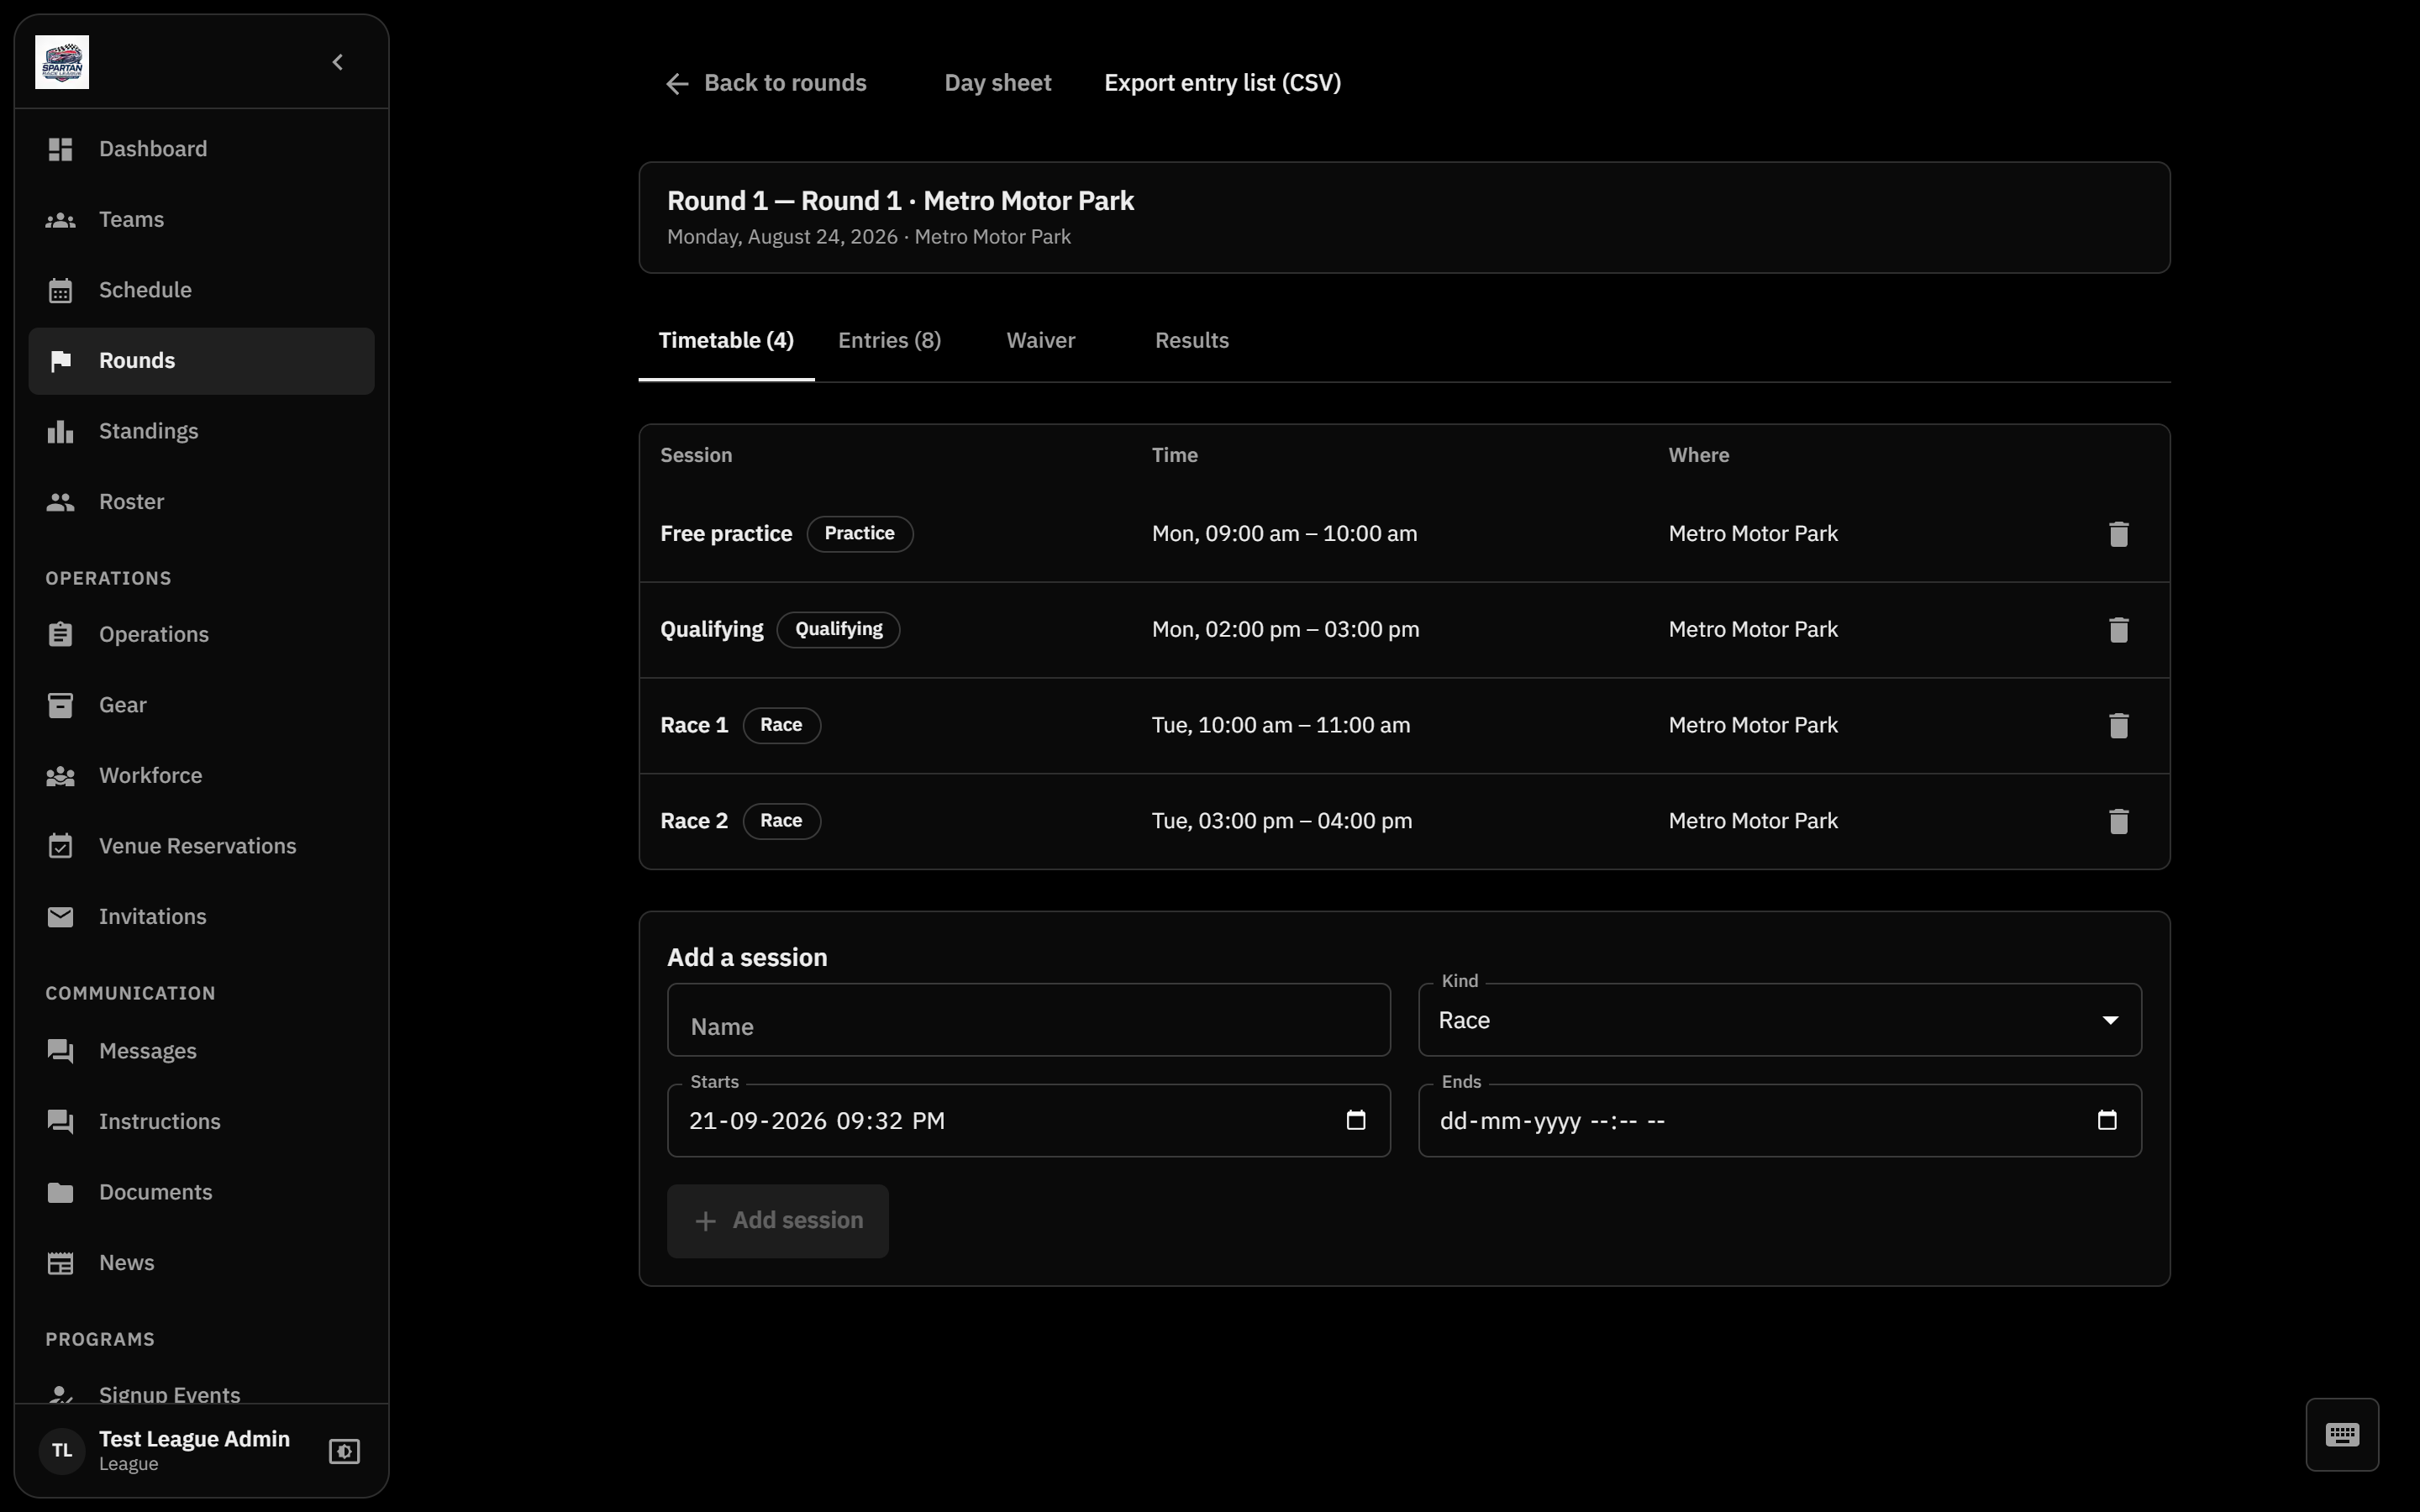This screenshot has height=1512, width=2420.
Task: Open the Results tab
Action: (1191, 341)
